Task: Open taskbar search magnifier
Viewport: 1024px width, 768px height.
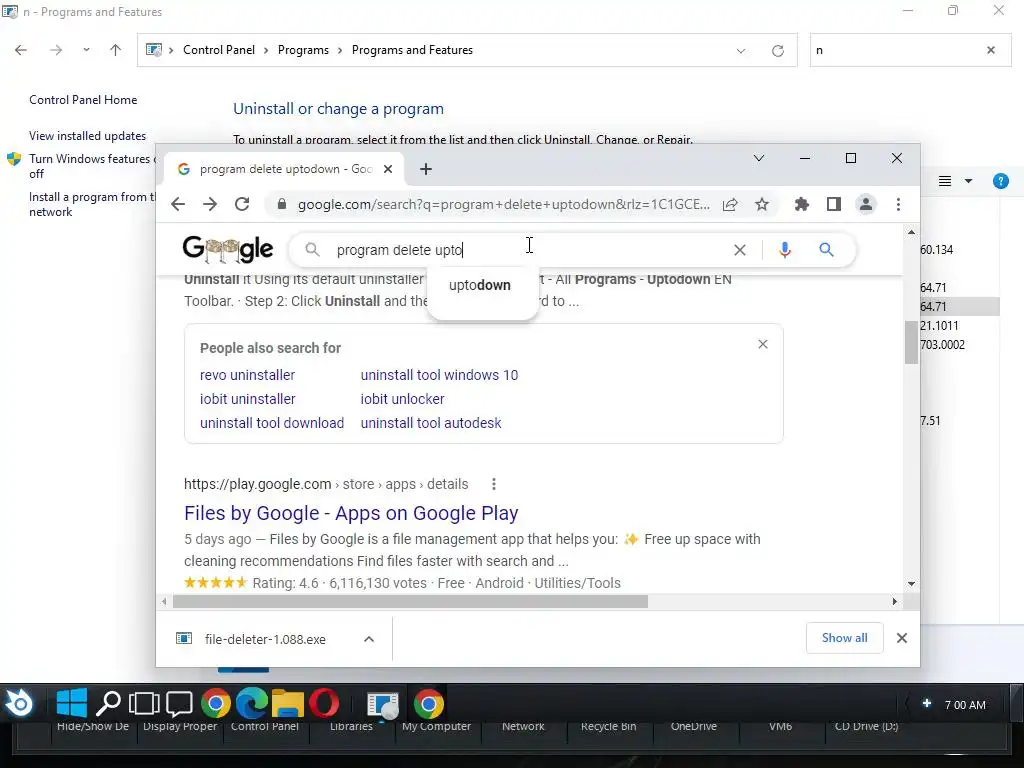Action: (x=108, y=703)
